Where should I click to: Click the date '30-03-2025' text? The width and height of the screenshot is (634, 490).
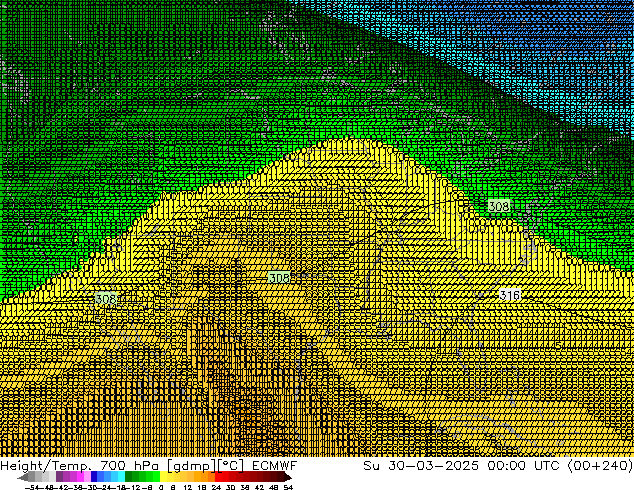(x=433, y=466)
